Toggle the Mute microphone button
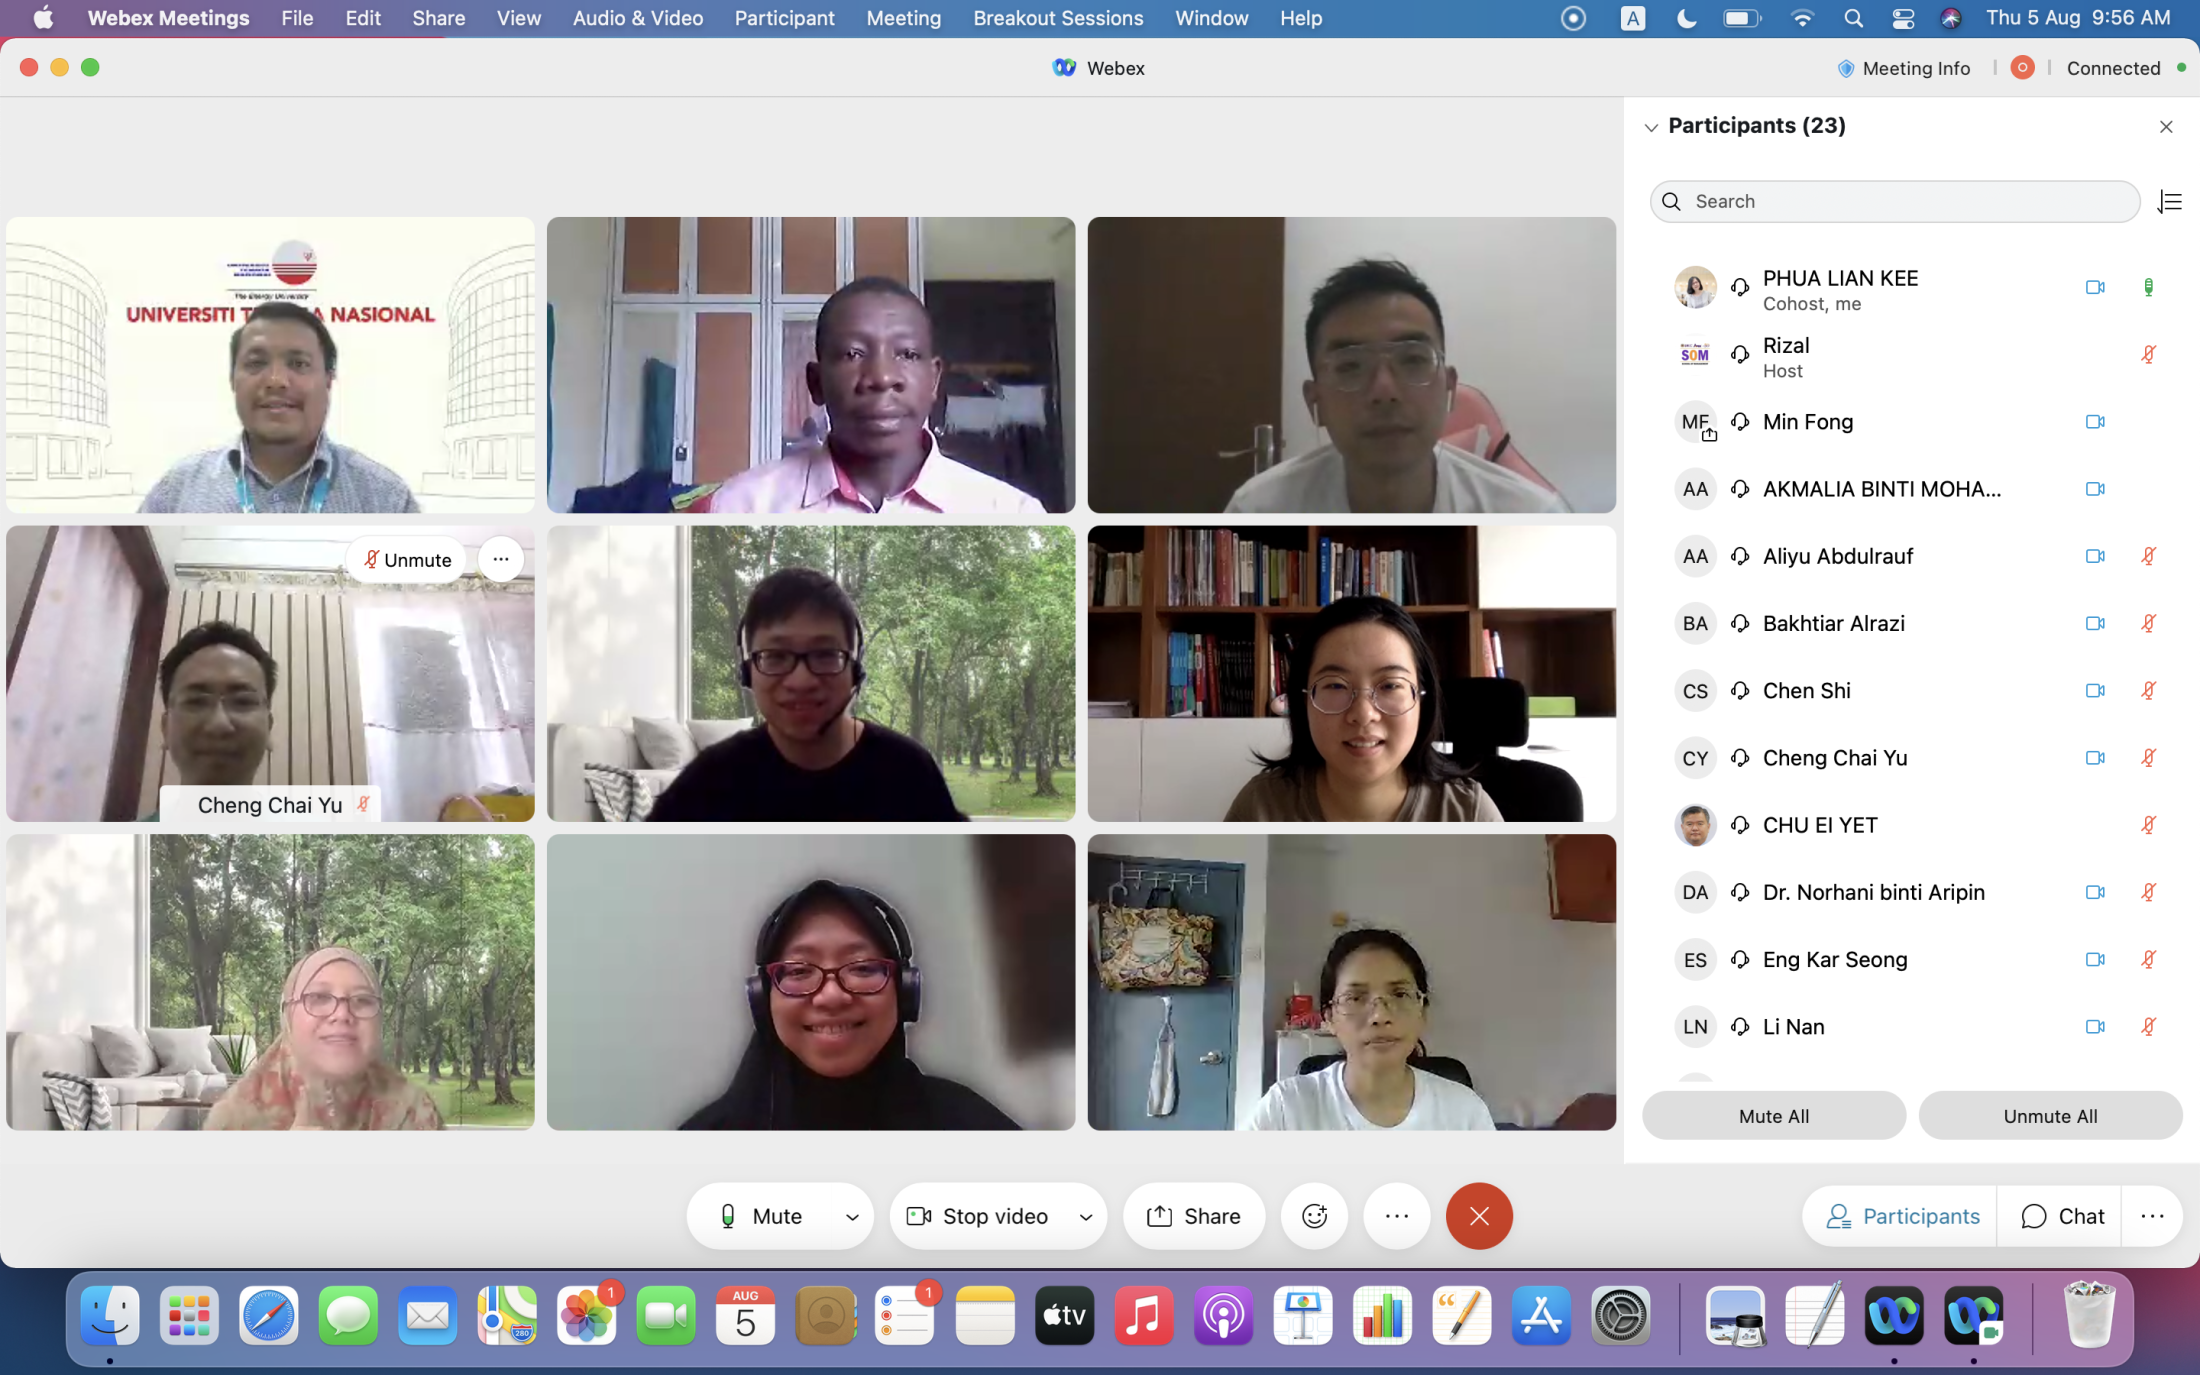The image size is (2200, 1375). 762,1216
